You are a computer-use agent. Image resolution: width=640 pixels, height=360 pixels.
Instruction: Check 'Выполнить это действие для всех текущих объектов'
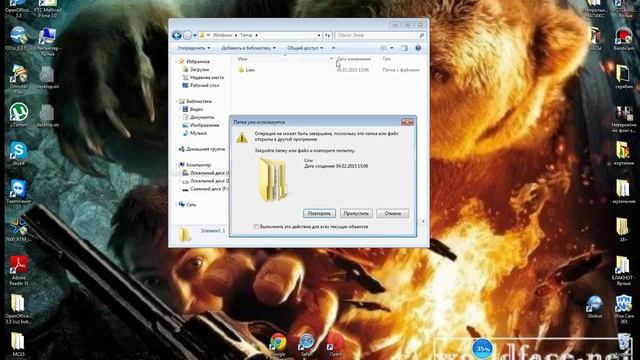pyautogui.click(x=256, y=227)
